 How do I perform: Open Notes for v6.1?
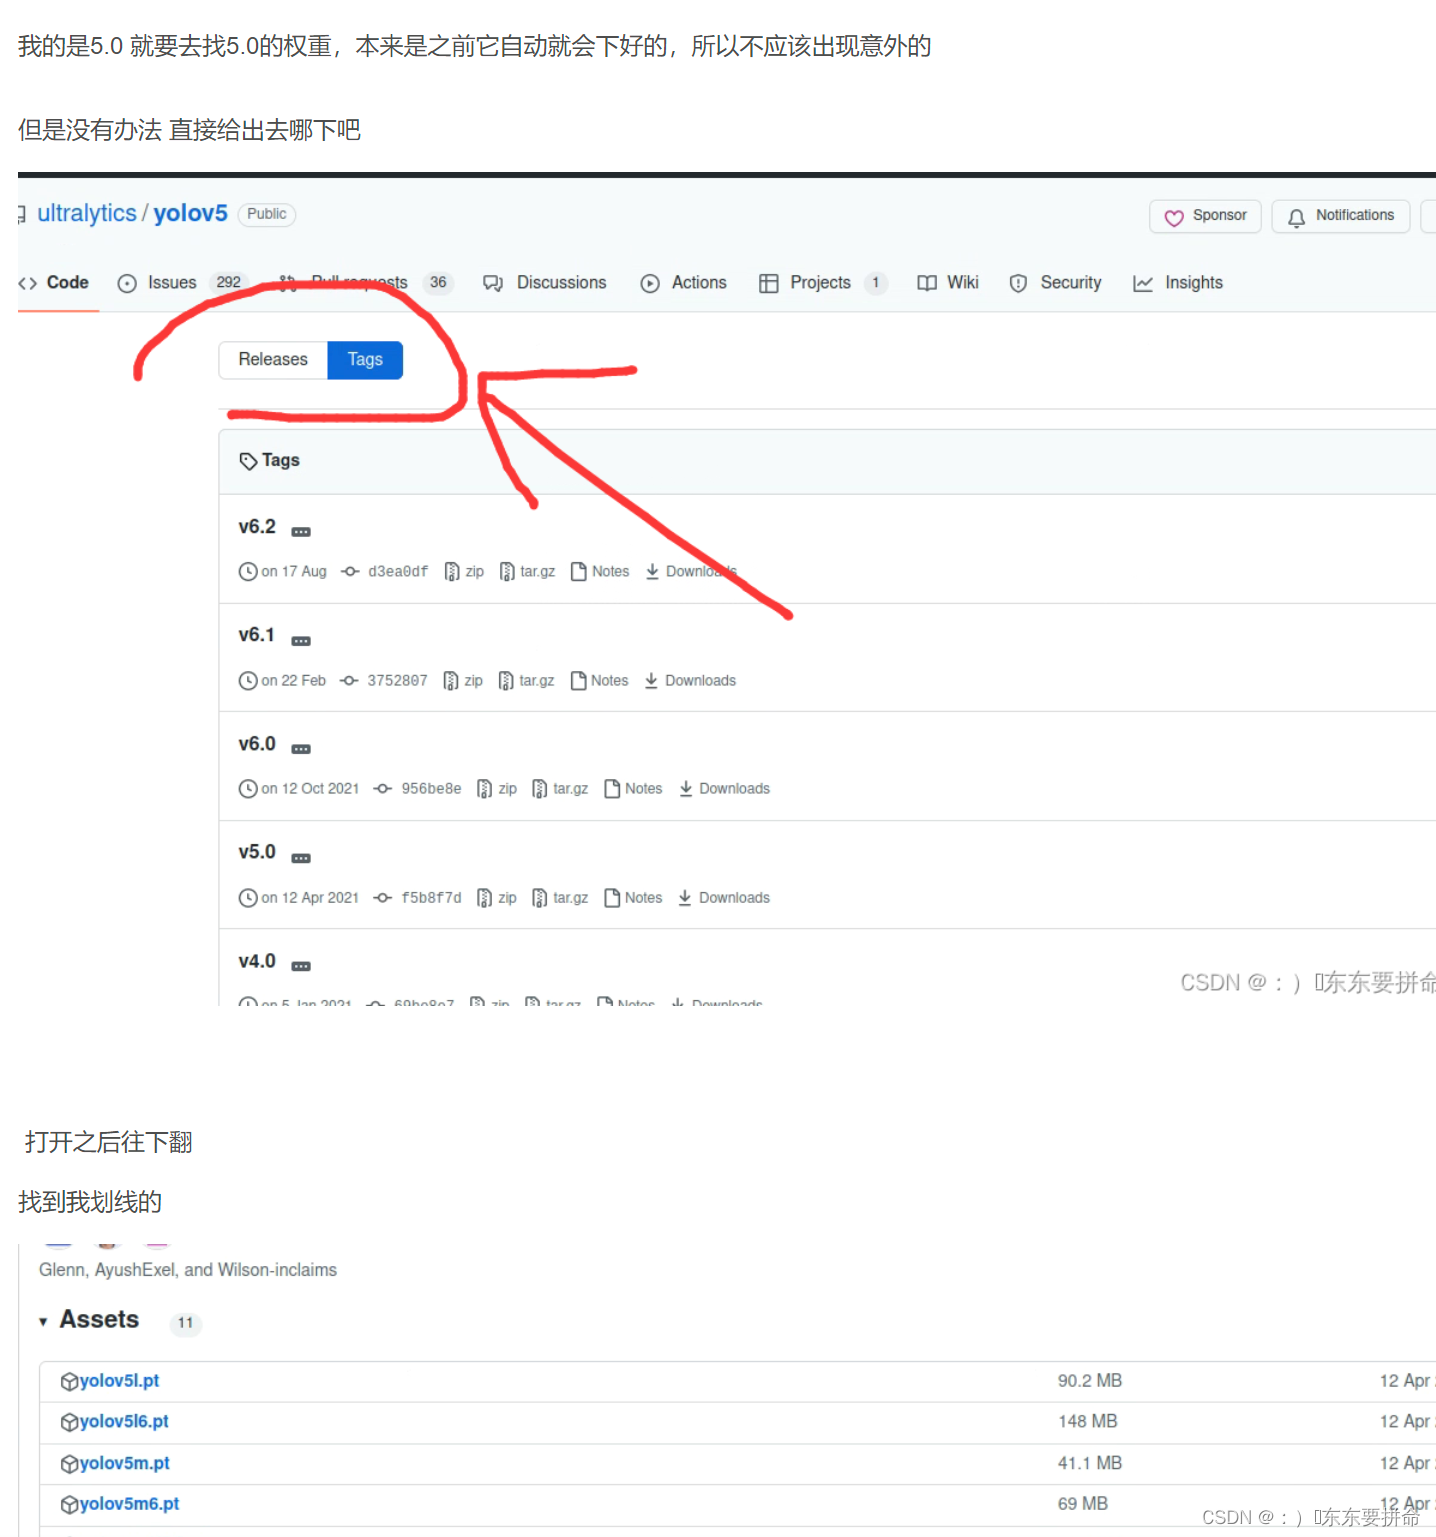pos(599,681)
